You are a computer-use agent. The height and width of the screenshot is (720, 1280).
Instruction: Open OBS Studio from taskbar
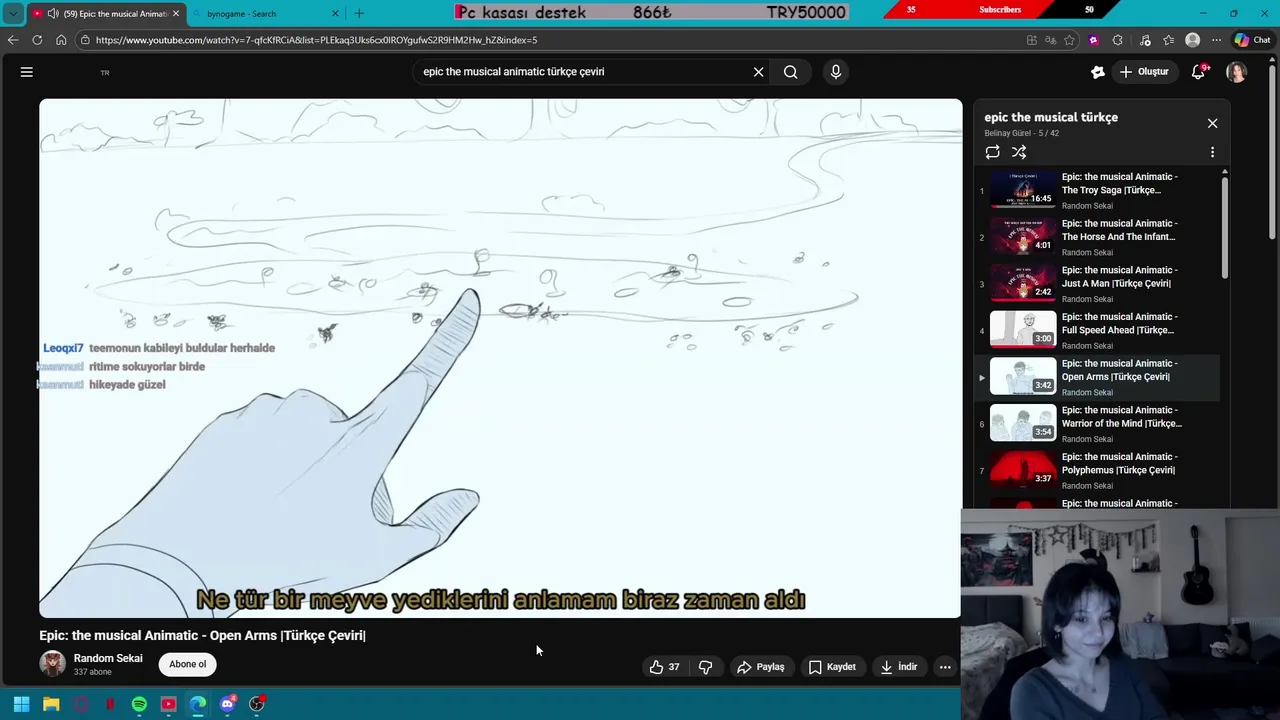(257, 704)
